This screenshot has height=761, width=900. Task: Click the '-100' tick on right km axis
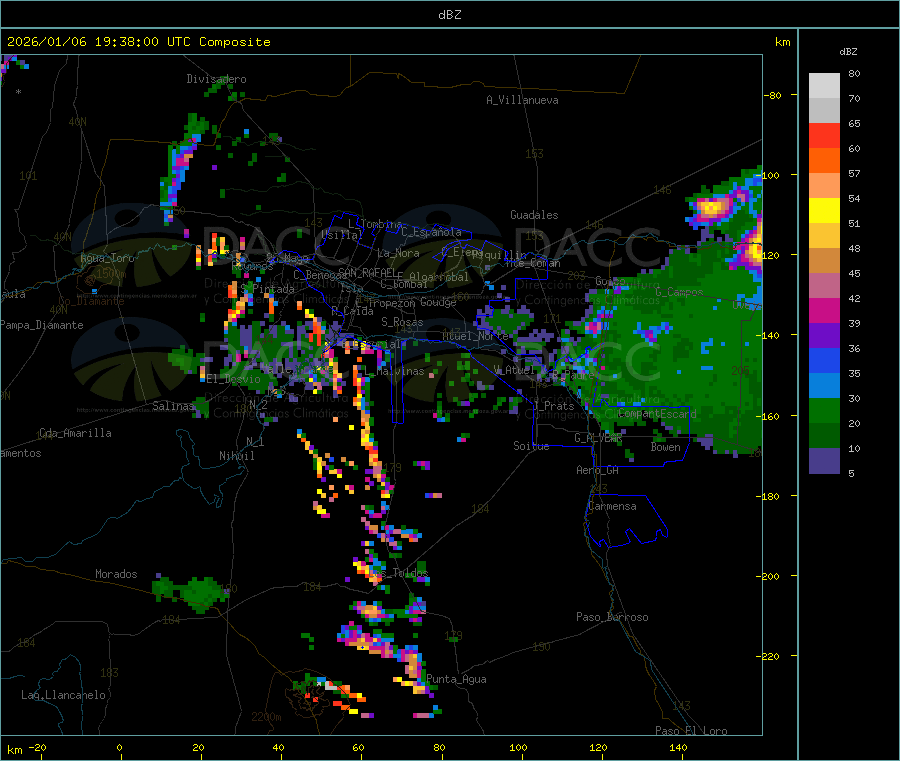tap(771, 175)
